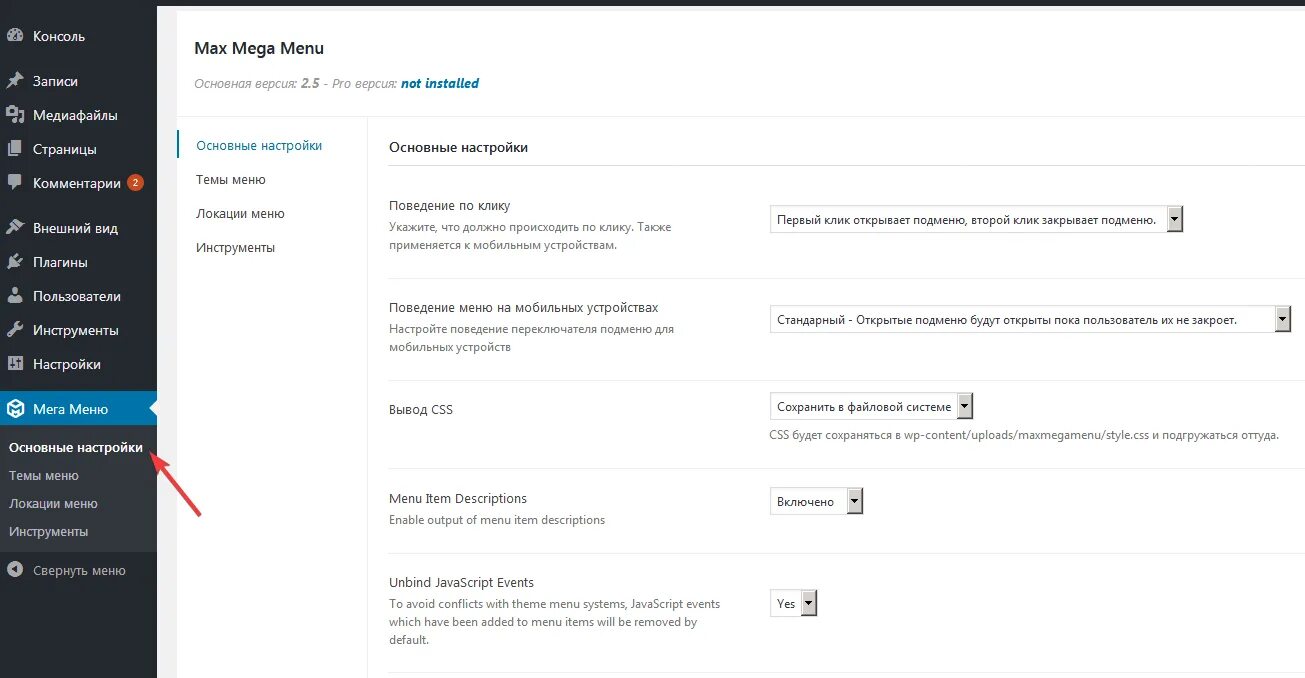The width and height of the screenshot is (1305, 678).
Task: Click the Консоль dashboard icon
Action: click(15, 36)
